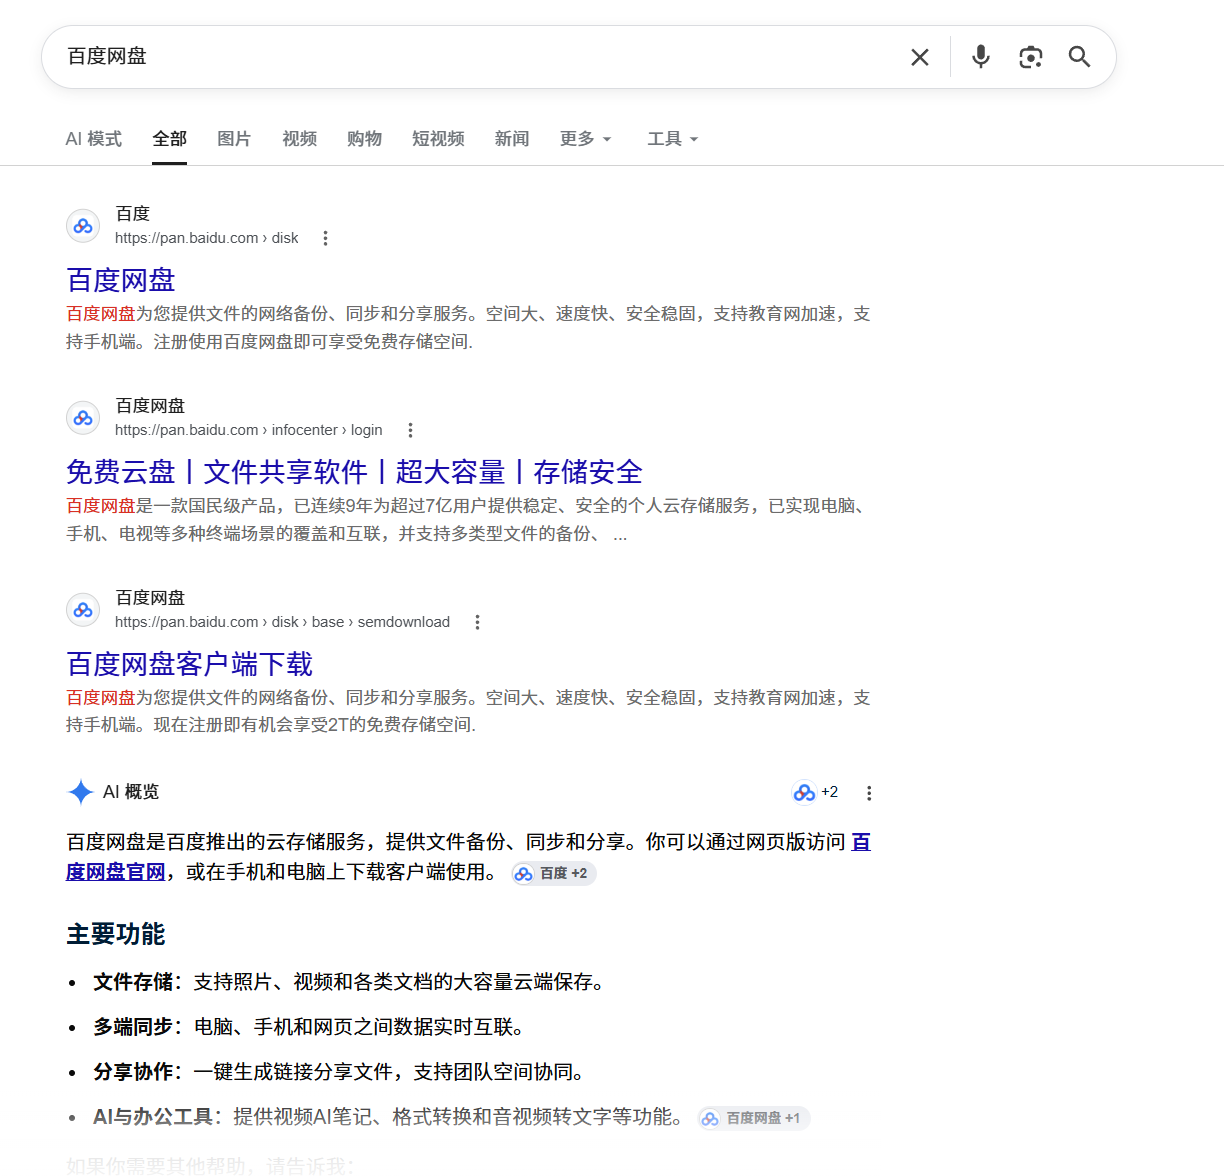Image resolution: width=1224 pixels, height=1176 pixels.
Task: Start voice search with the microphone icon
Action: pyautogui.click(x=981, y=57)
